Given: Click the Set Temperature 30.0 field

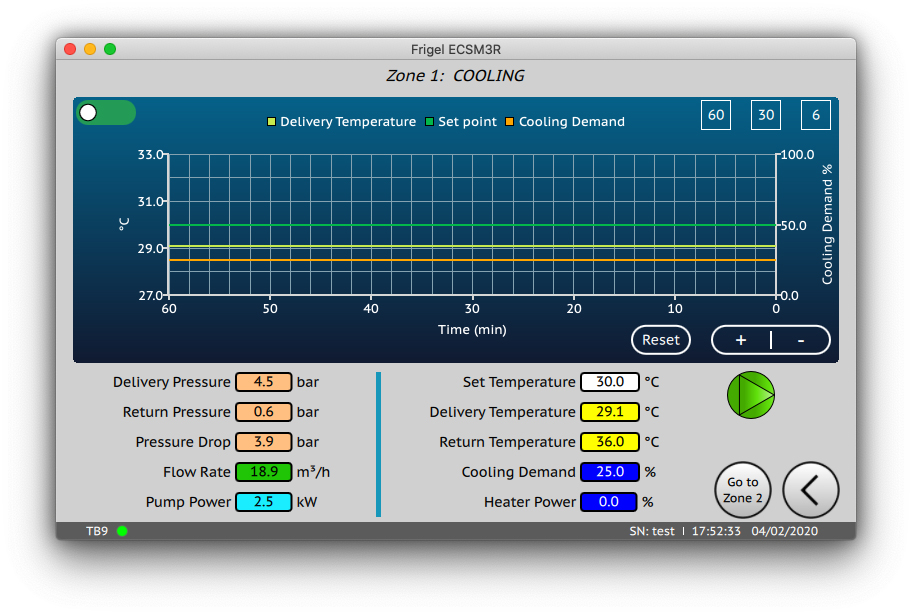Looking at the screenshot, I should point(610,382).
